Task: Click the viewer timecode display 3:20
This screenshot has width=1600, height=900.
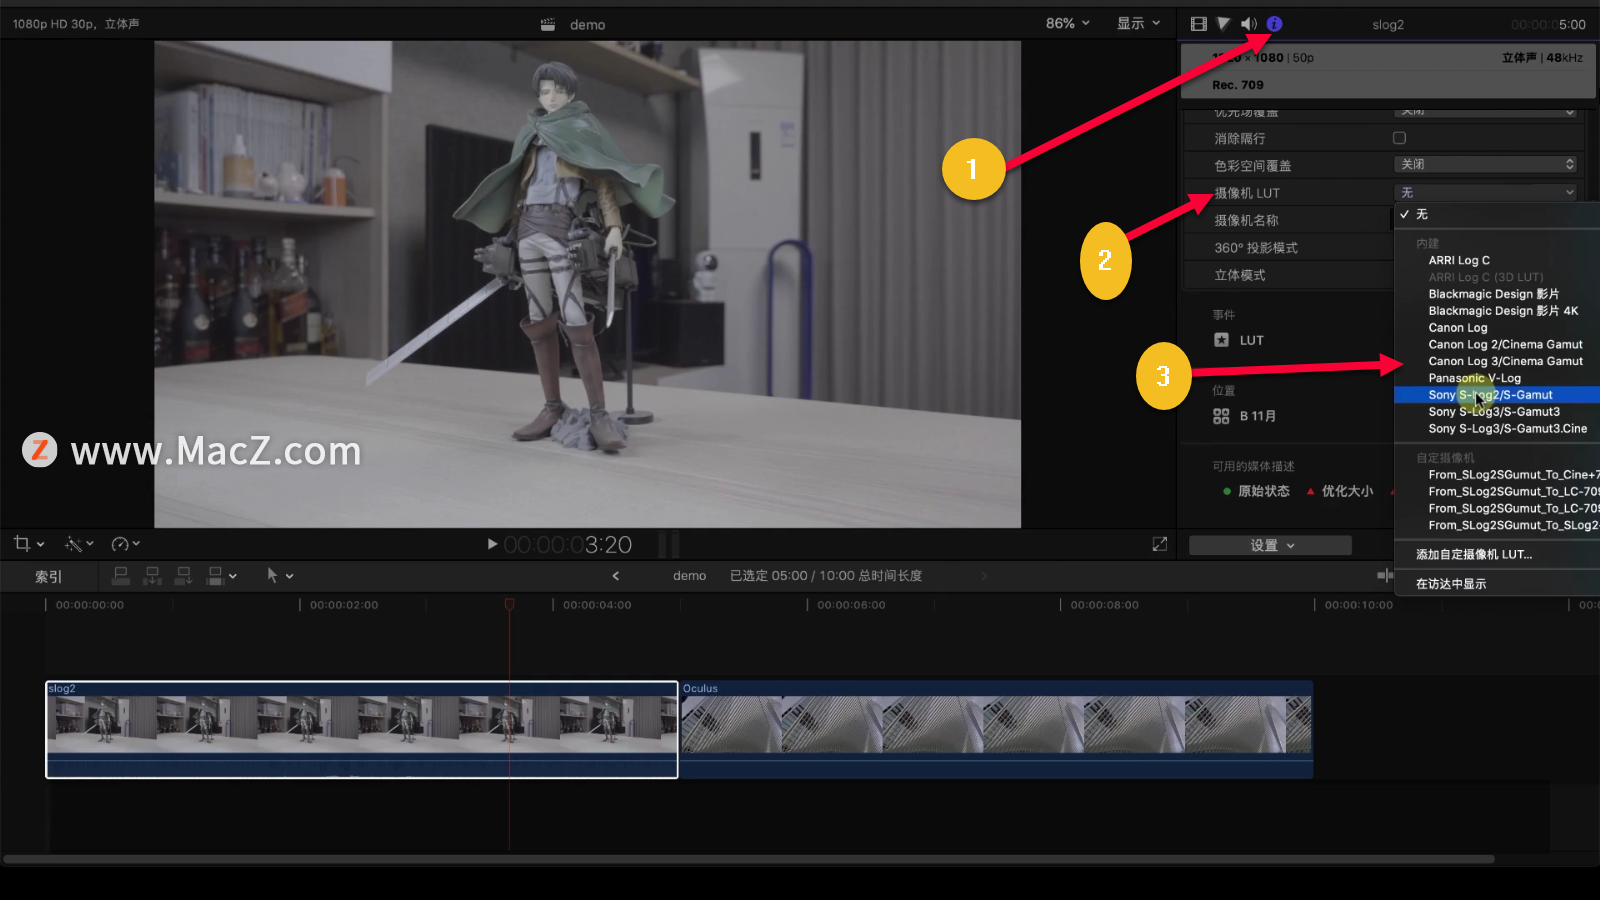Action: (x=567, y=545)
